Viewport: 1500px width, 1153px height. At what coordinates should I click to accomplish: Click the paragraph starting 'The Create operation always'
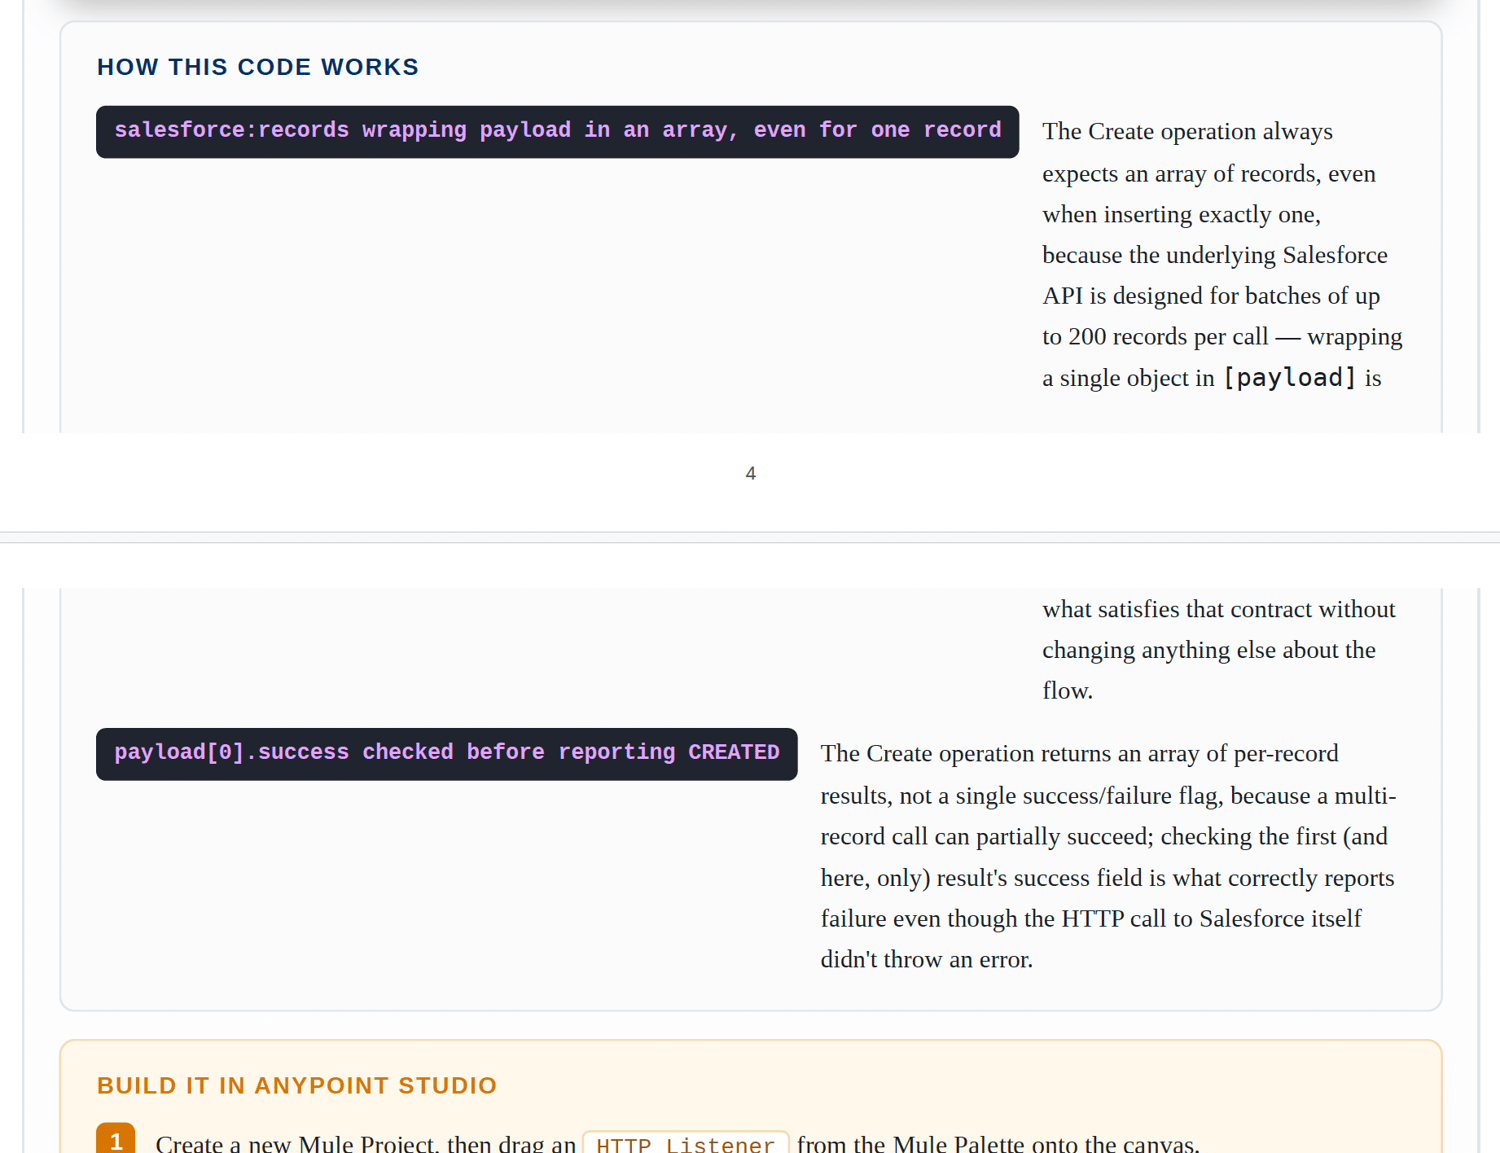point(1223,255)
